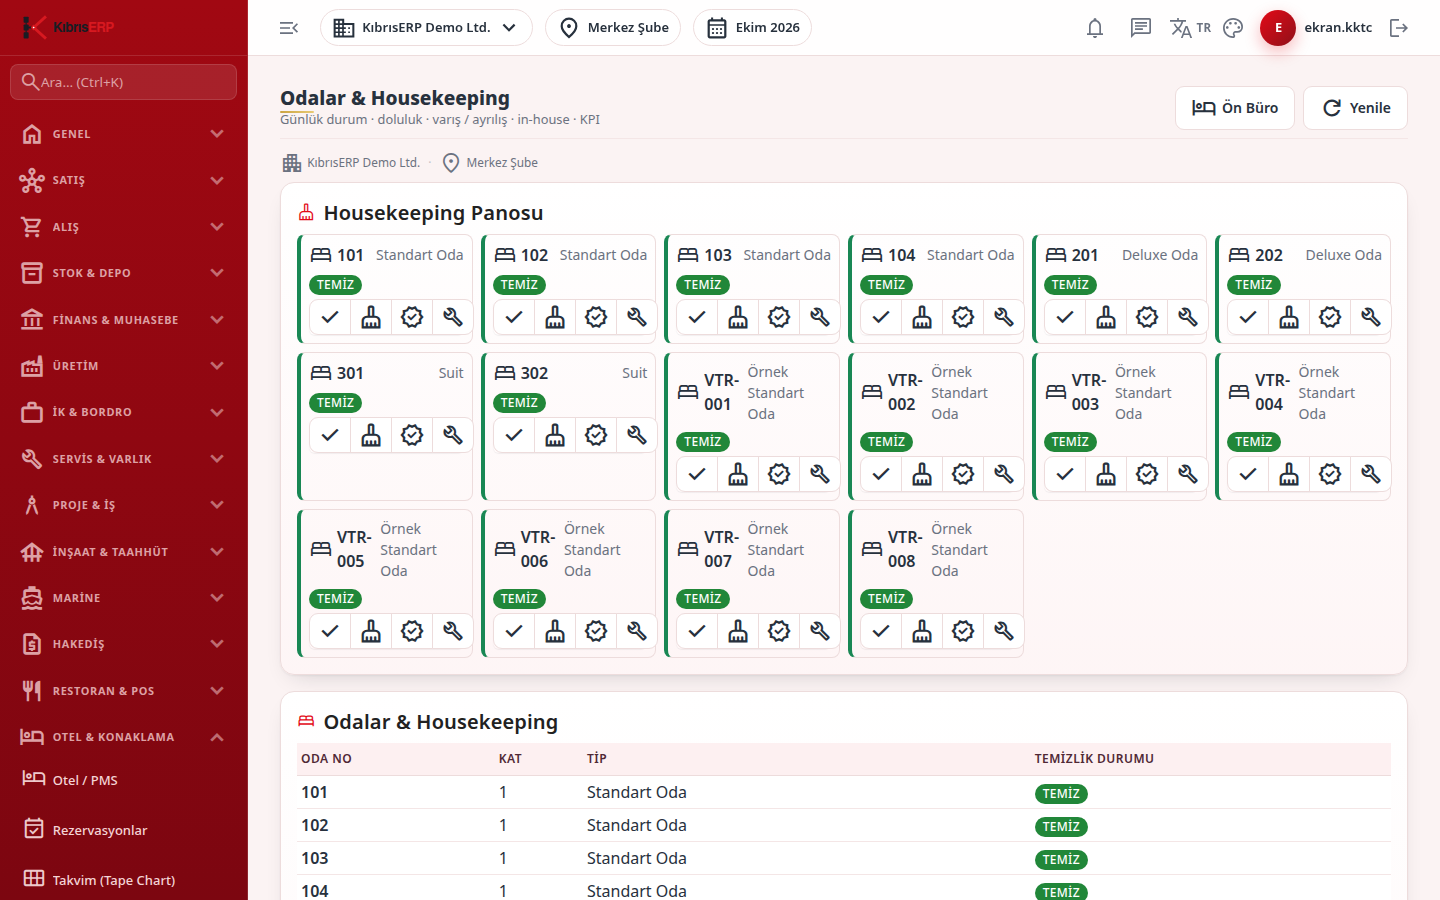Expand the SATIŞ sidebar section
Viewport: 1440px width, 900px height.
pyautogui.click(x=124, y=180)
